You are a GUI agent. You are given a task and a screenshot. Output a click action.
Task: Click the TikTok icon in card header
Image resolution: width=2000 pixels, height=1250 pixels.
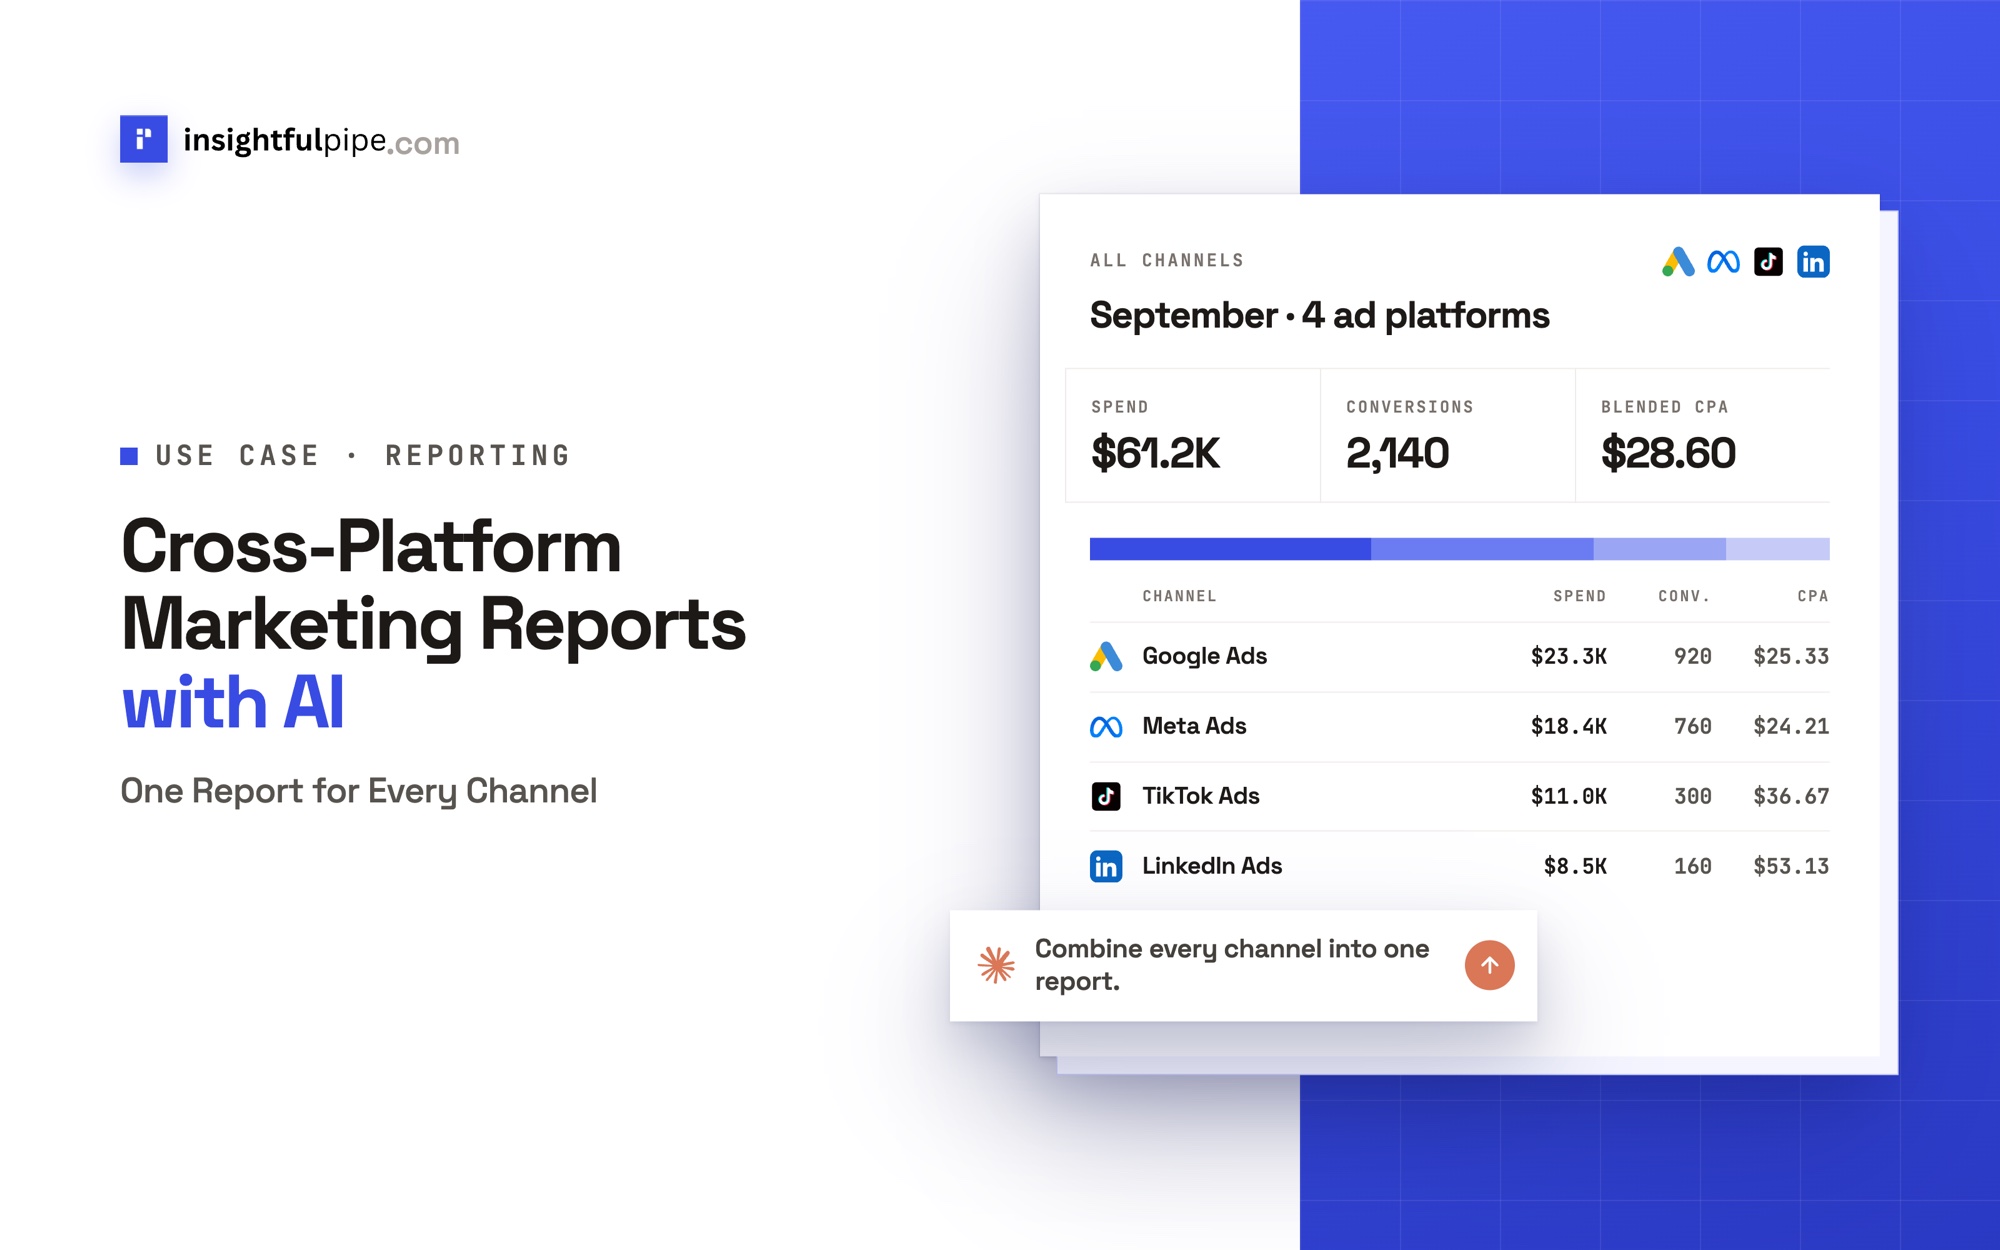click(x=1768, y=262)
